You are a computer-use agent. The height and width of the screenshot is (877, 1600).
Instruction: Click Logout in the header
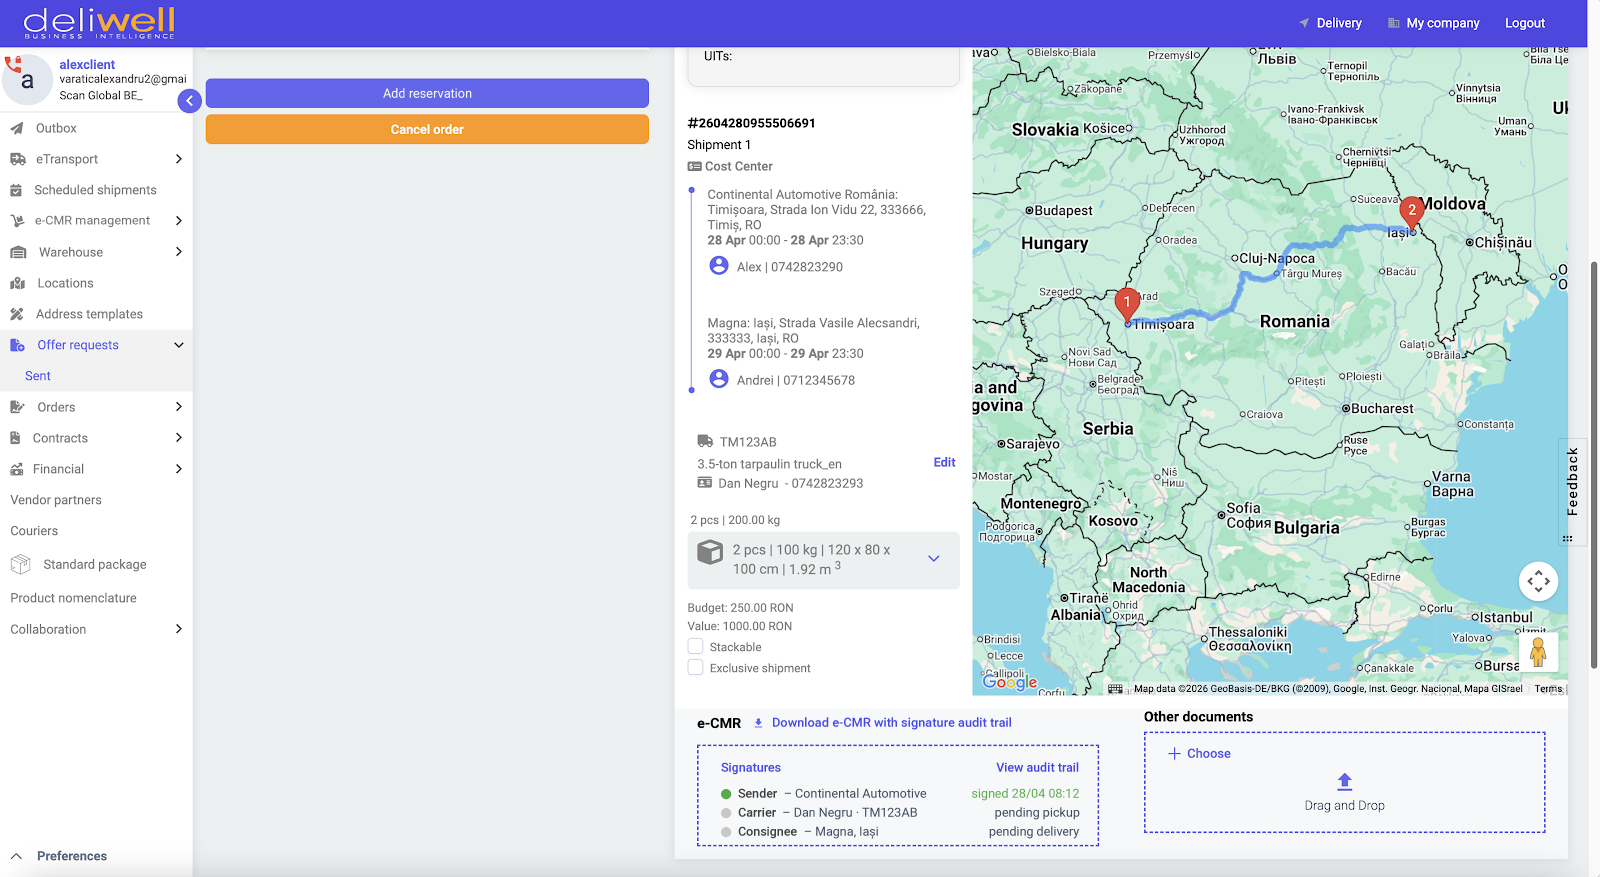(1525, 23)
